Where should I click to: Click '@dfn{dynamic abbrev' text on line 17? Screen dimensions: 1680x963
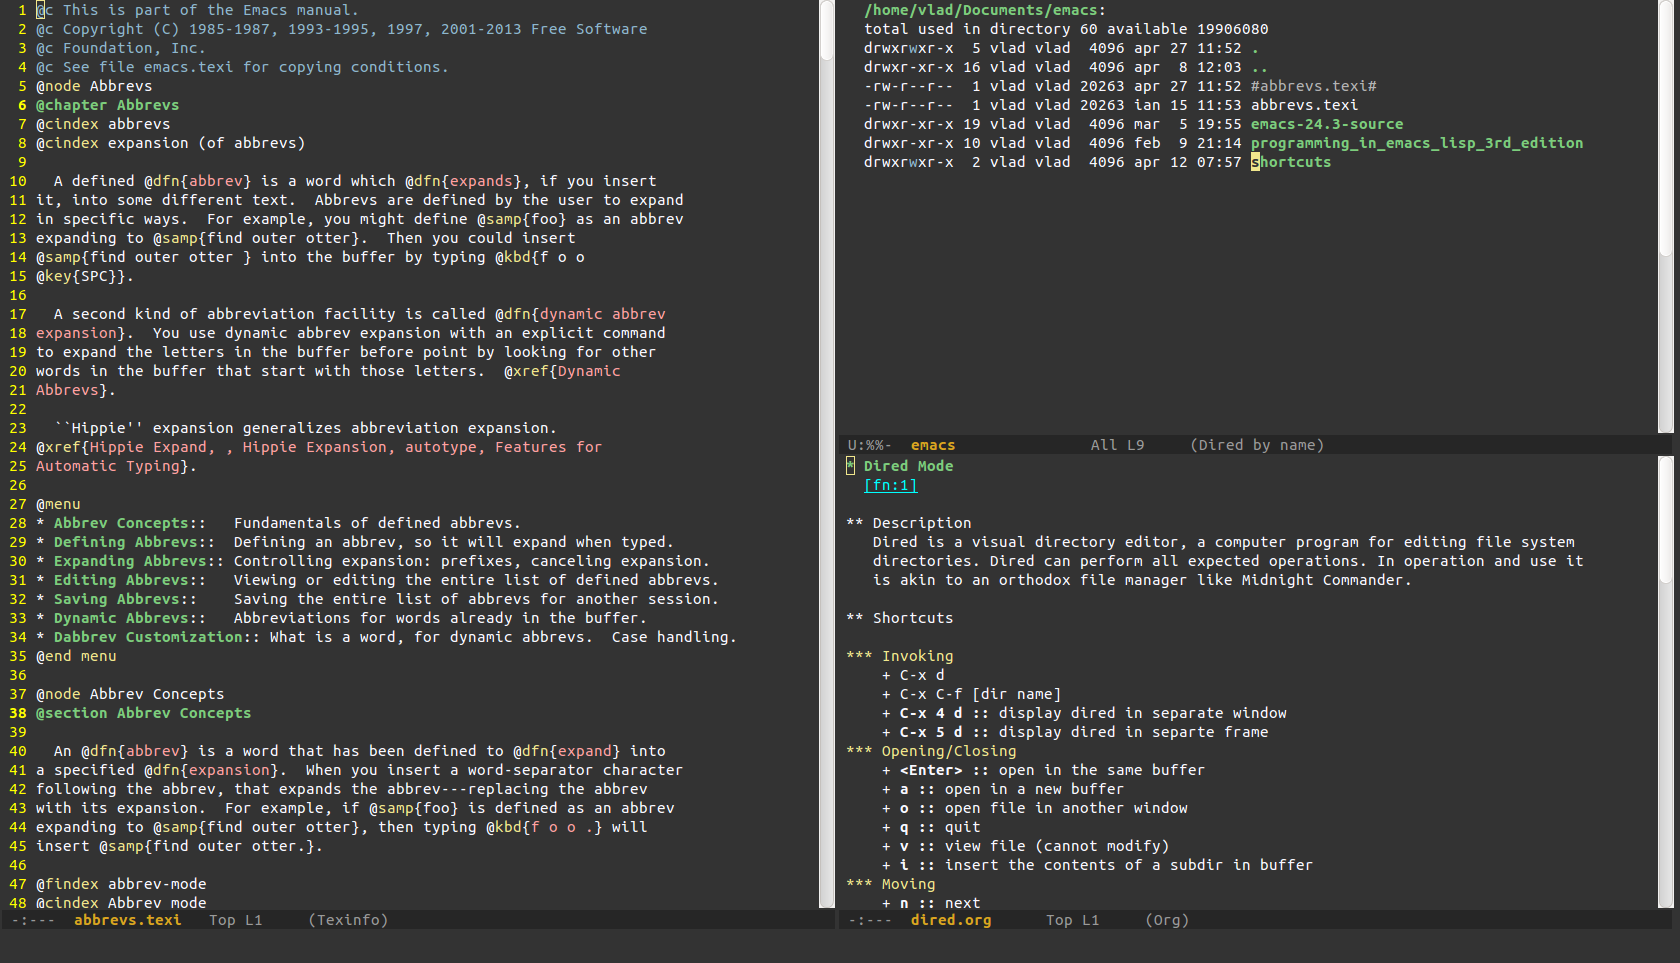pyautogui.click(x=580, y=314)
